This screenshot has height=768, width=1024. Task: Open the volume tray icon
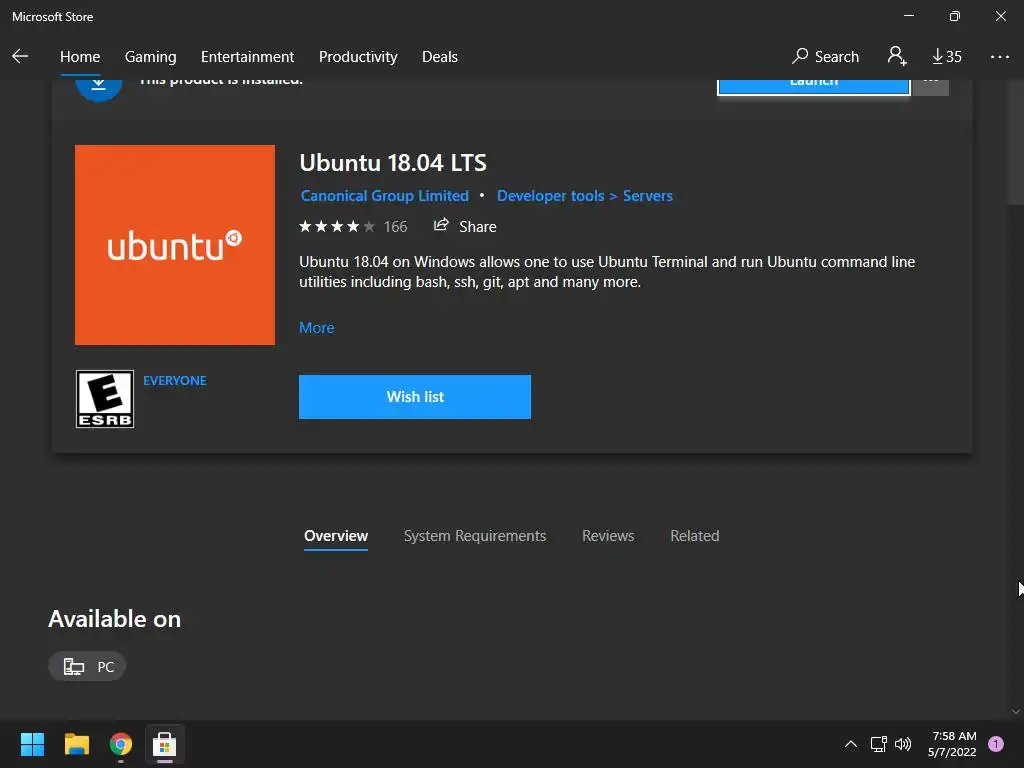tap(903, 744)
